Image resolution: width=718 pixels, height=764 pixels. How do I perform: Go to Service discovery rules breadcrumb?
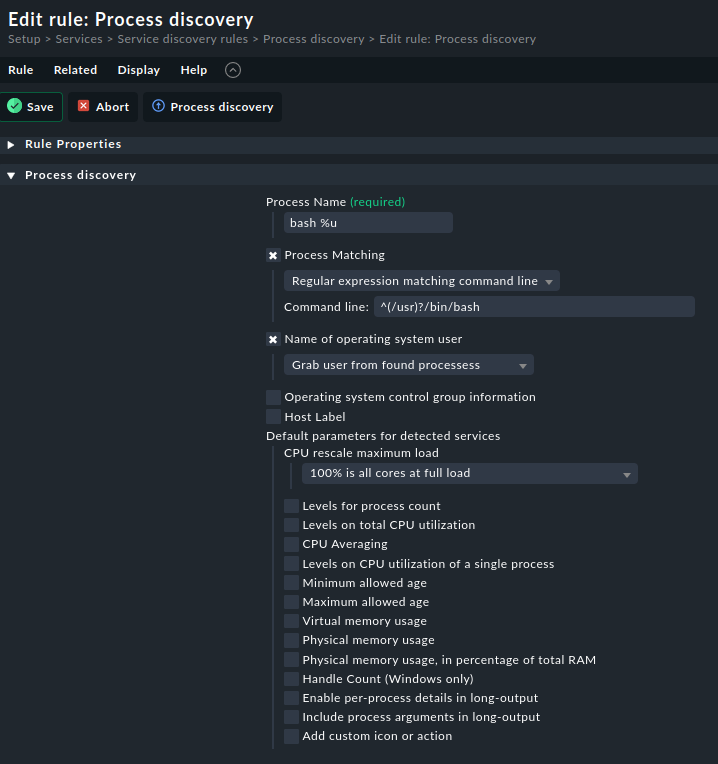point(183,39)
